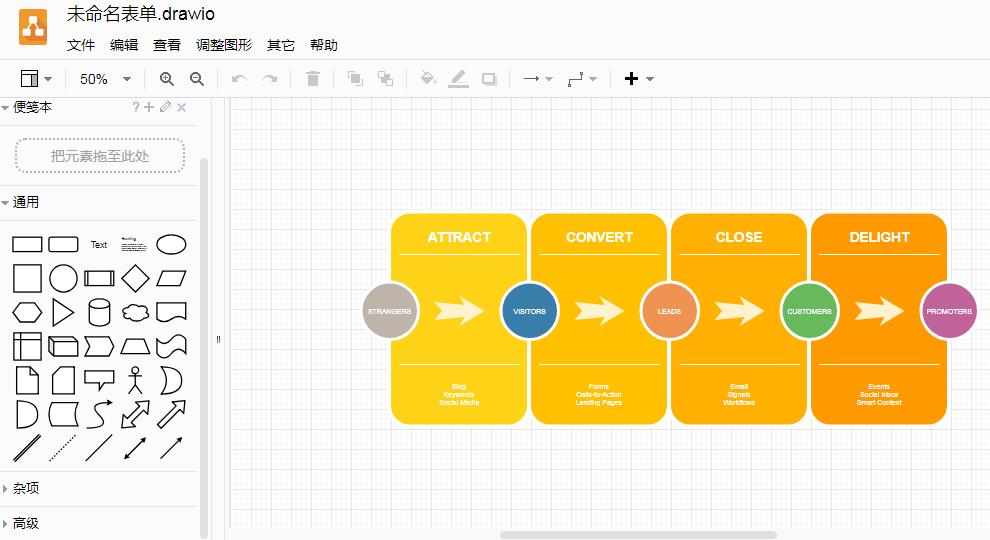Select the diamond shape in palette
The height and width of the screenshot is (540, 990).
pos(135,279)
